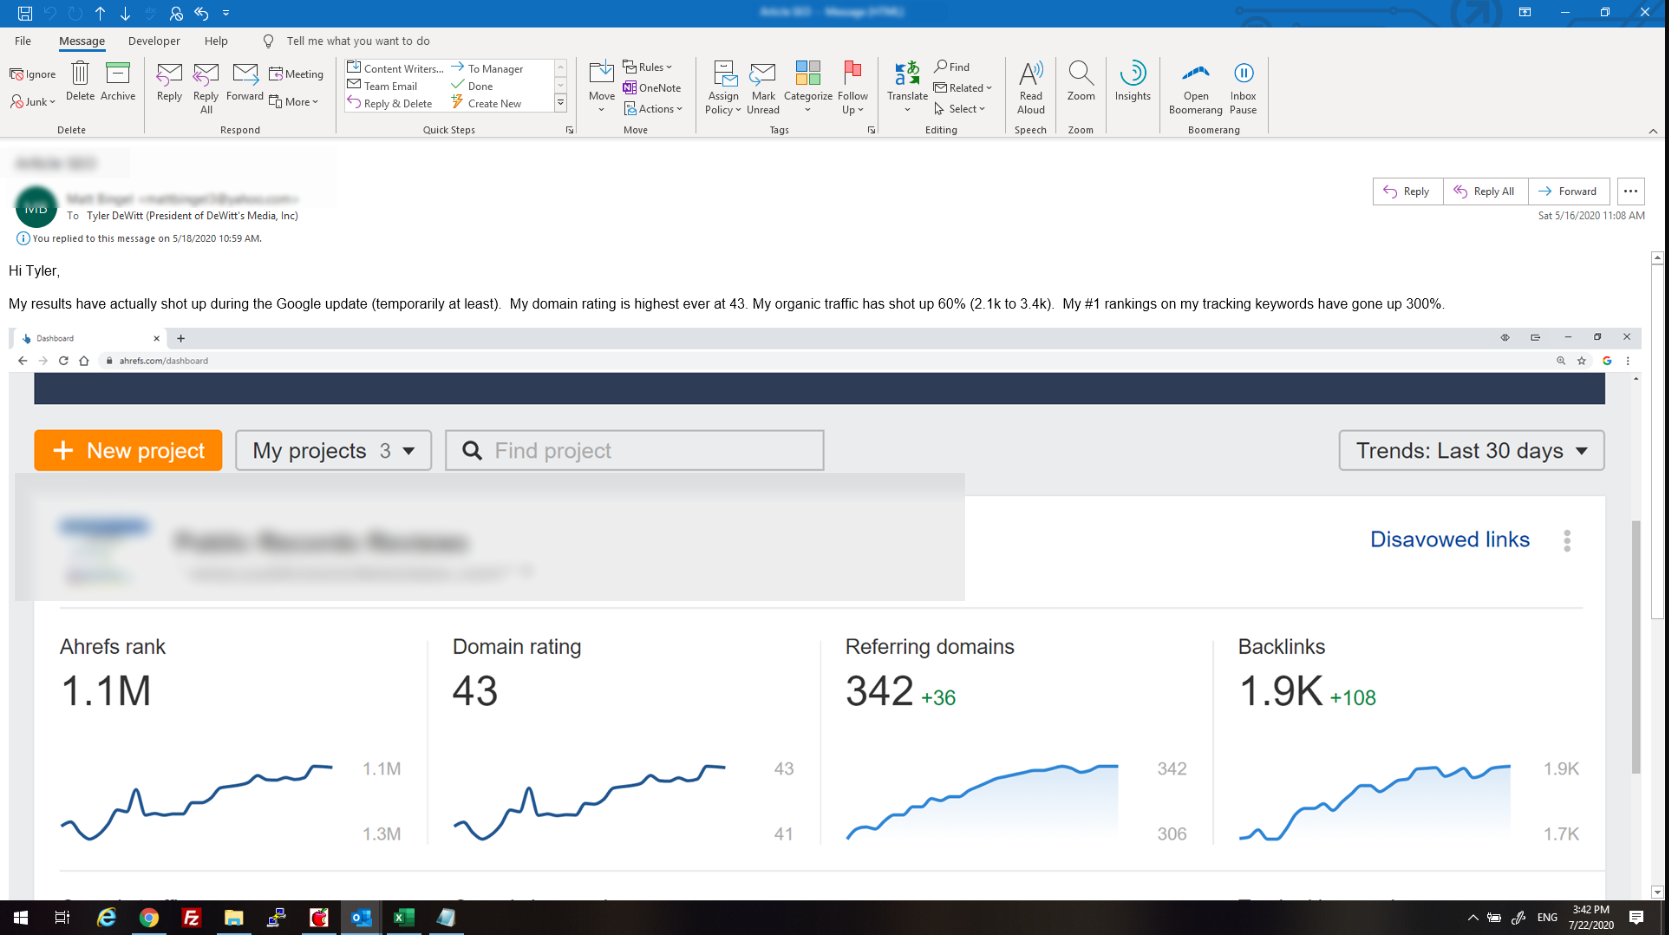Go to previous item with up arrow

tap(100, 13)
